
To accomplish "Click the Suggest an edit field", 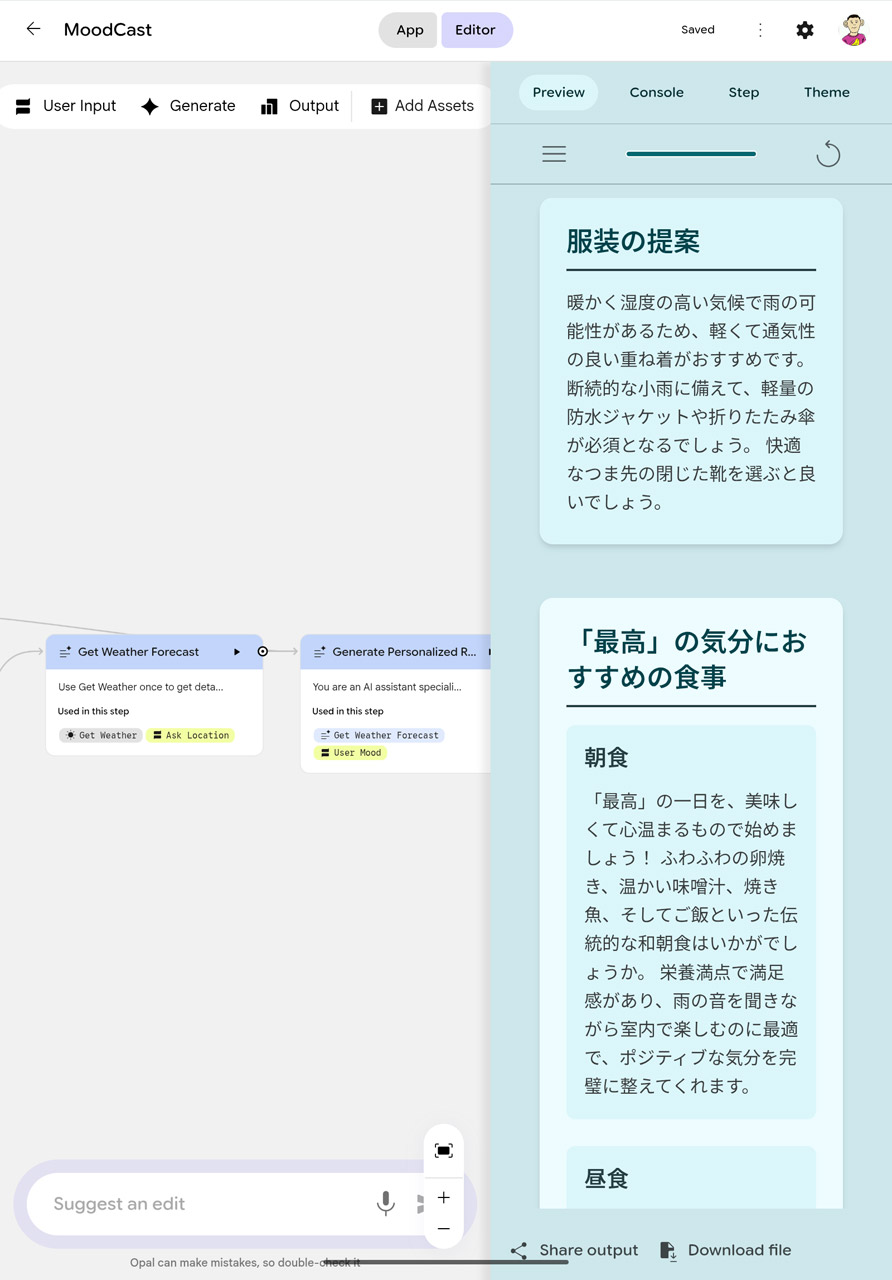I will 200,1203.
